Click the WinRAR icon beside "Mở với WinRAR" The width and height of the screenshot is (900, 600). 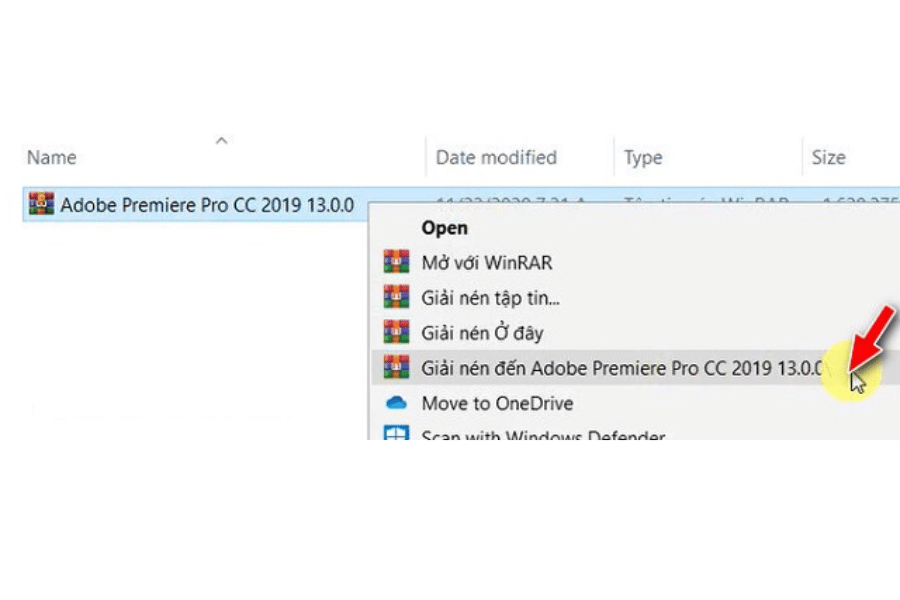pos(397,263)
